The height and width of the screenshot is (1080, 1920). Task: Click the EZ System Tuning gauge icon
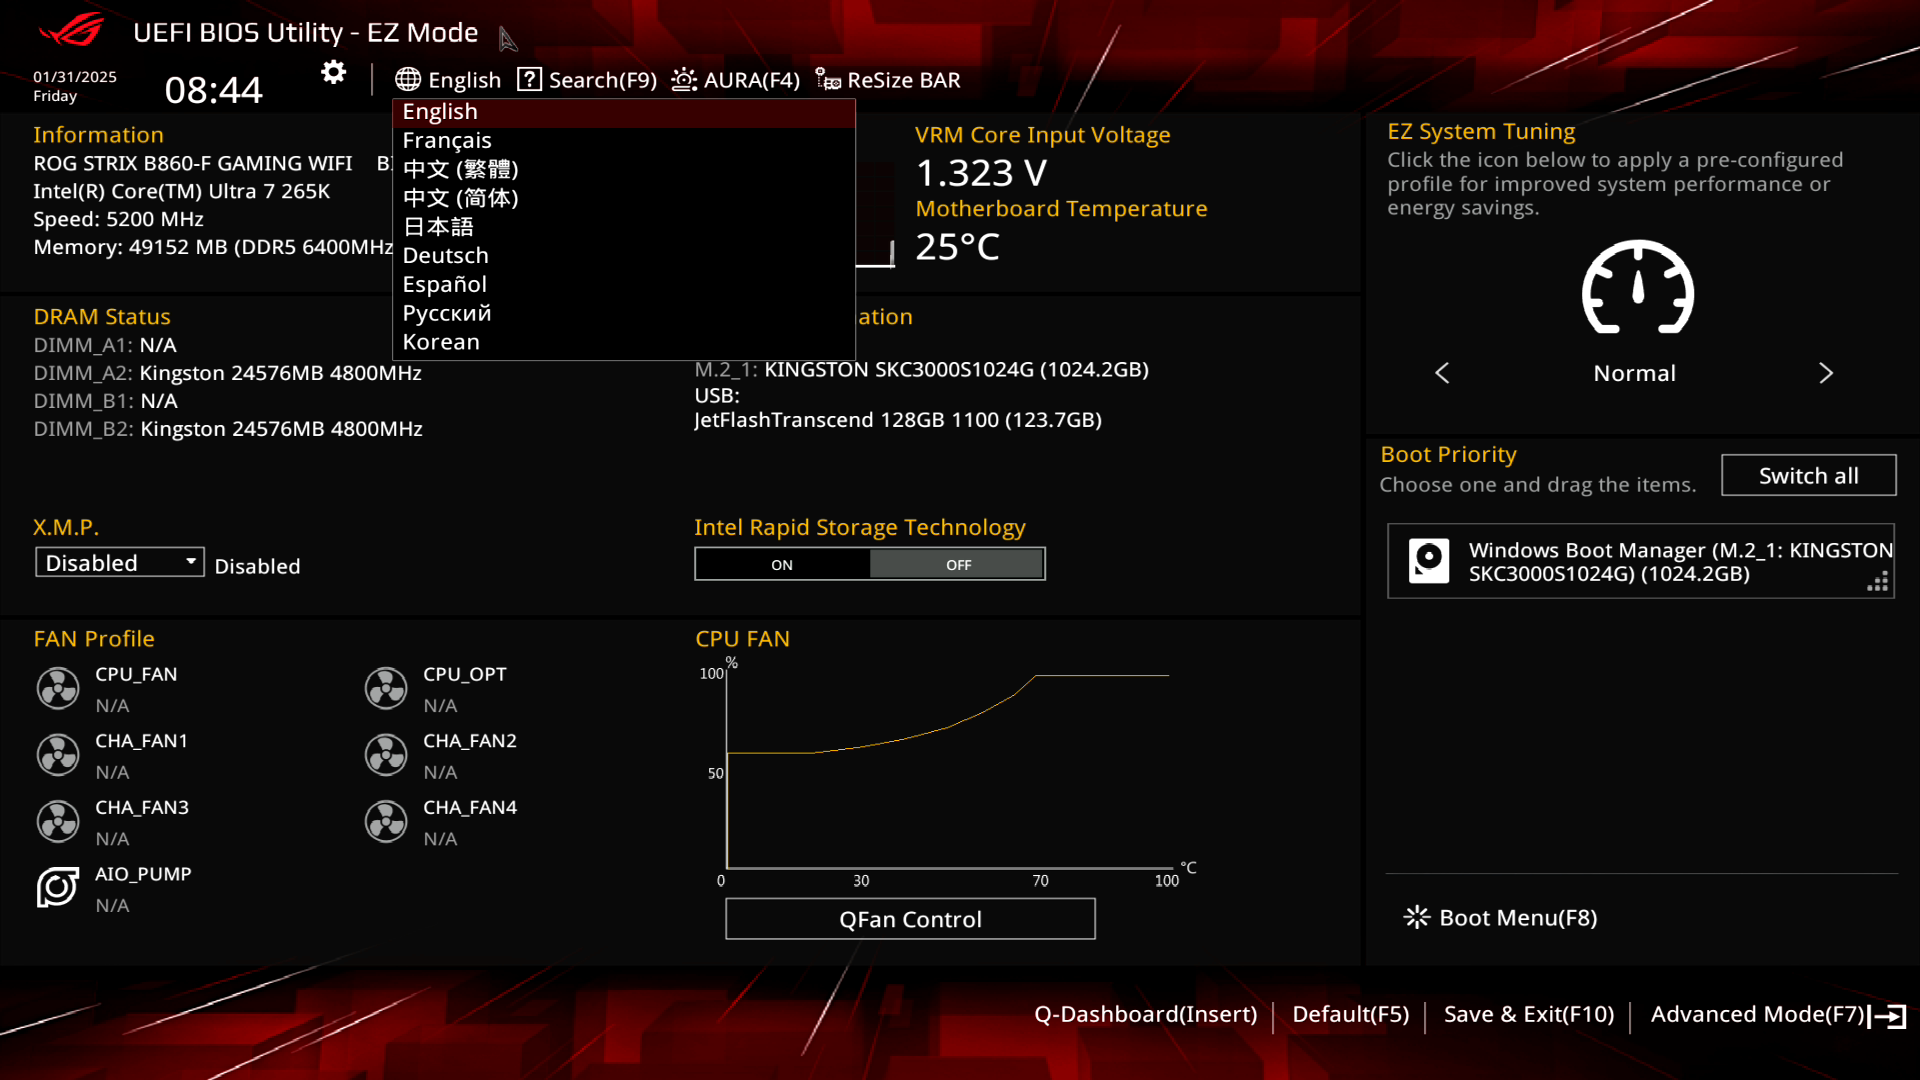(1637, 288)
